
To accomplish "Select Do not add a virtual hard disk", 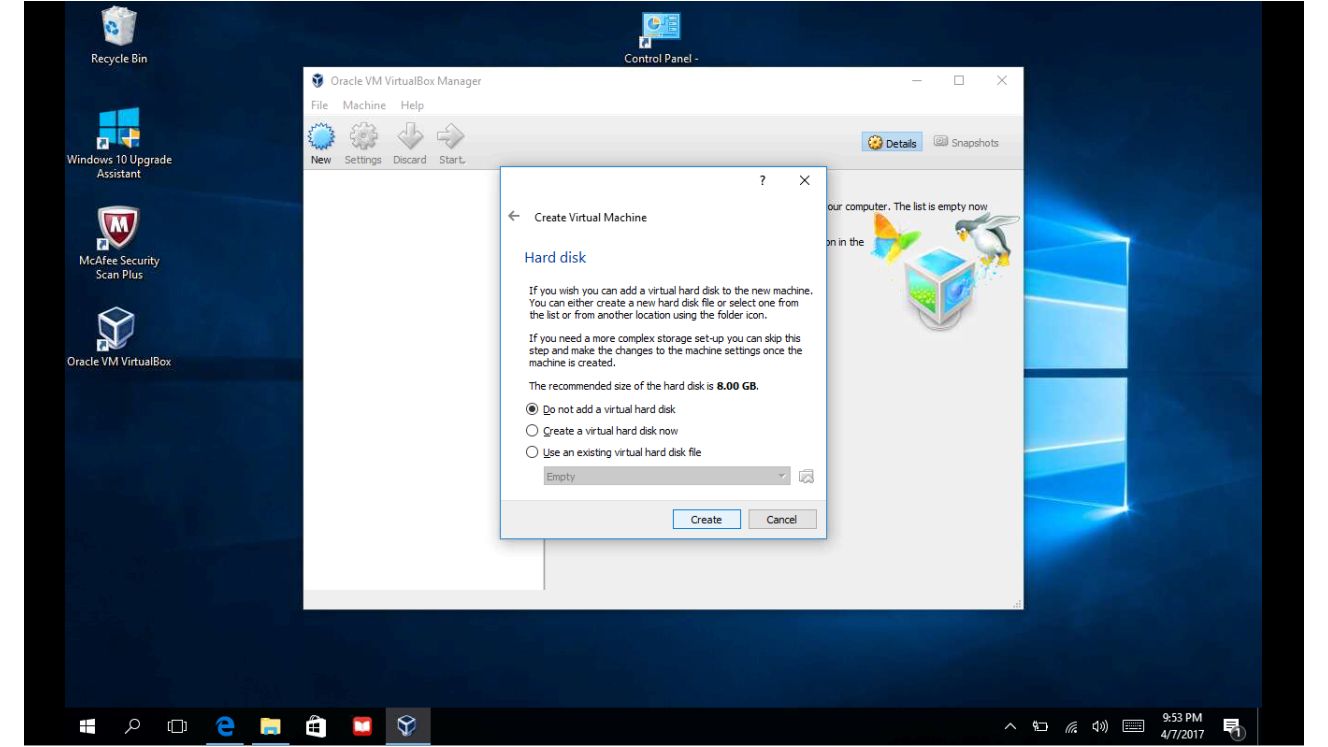I will point(532,409).
